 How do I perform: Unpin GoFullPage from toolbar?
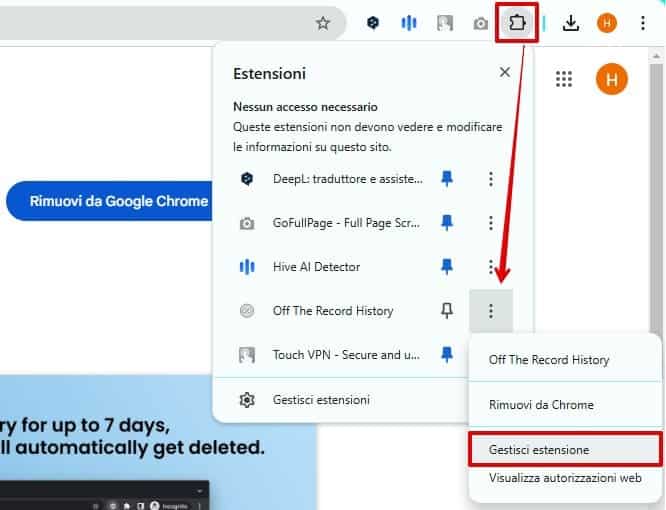coord(446,223)
